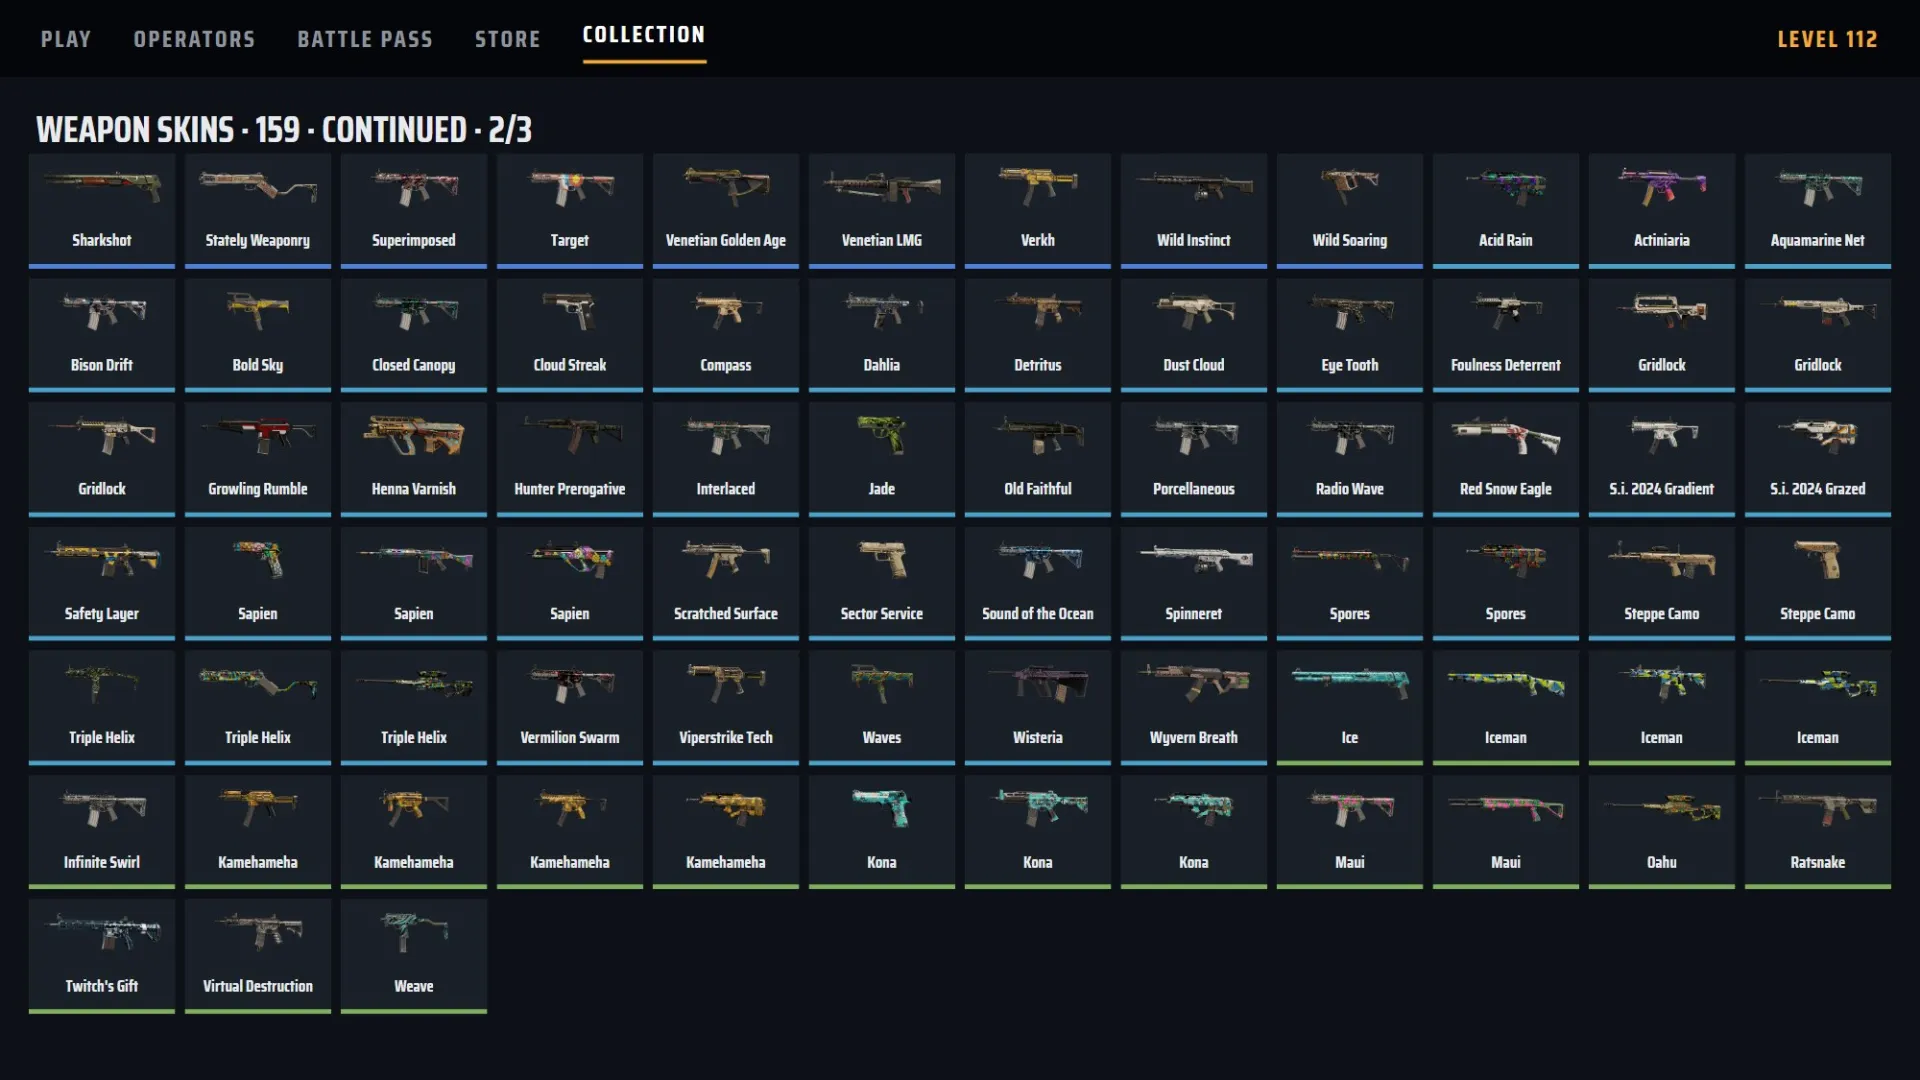Select the Sharkshot weapon skin
The width and height of the screenshot is (1920, 1080).
tap(101, 210)
